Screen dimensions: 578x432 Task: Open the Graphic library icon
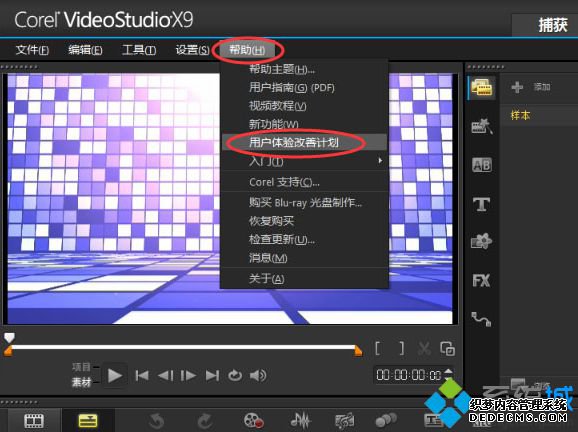point(481,241)
